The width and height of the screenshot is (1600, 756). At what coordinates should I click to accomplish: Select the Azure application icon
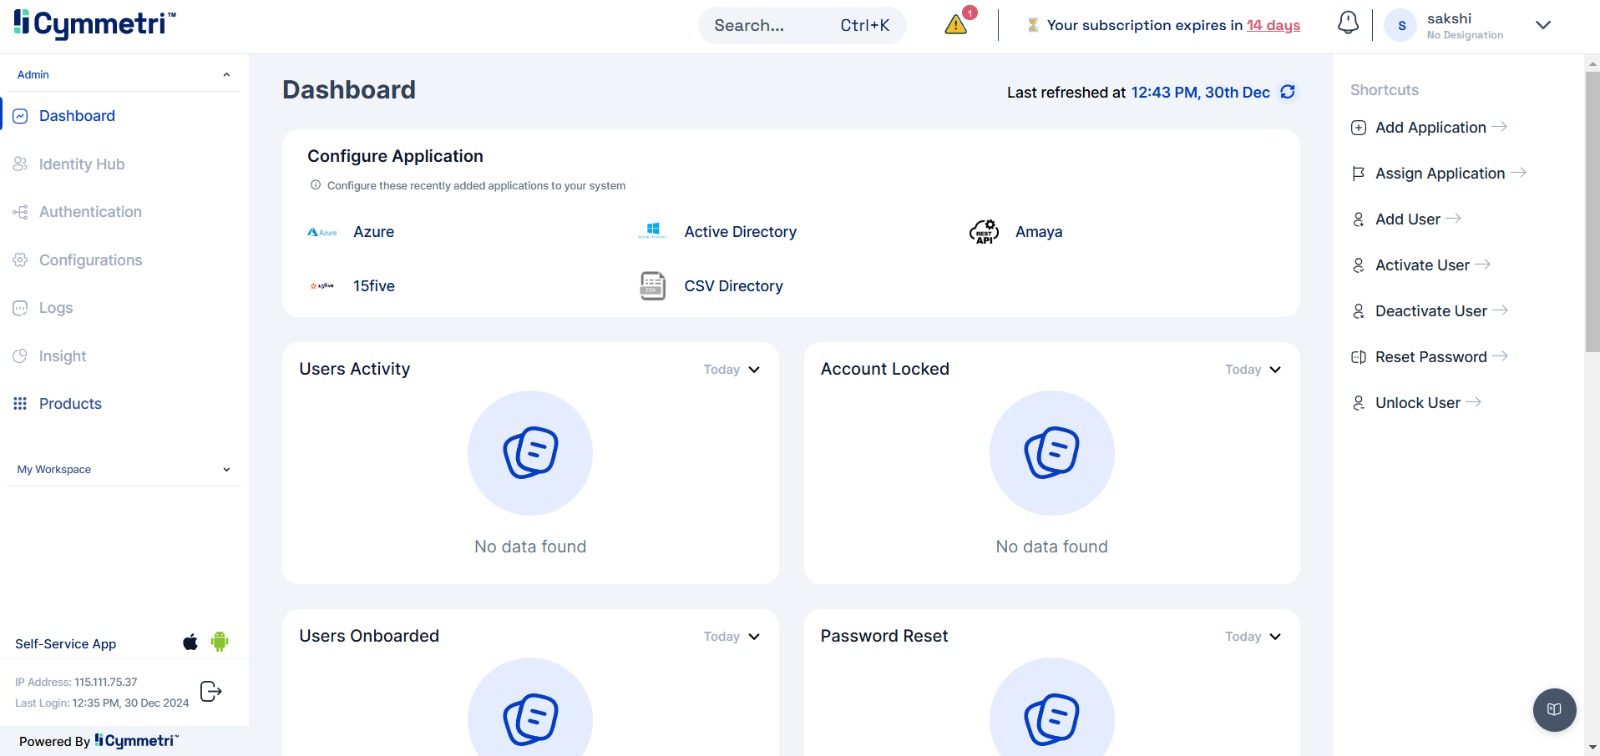coord(322,232)
